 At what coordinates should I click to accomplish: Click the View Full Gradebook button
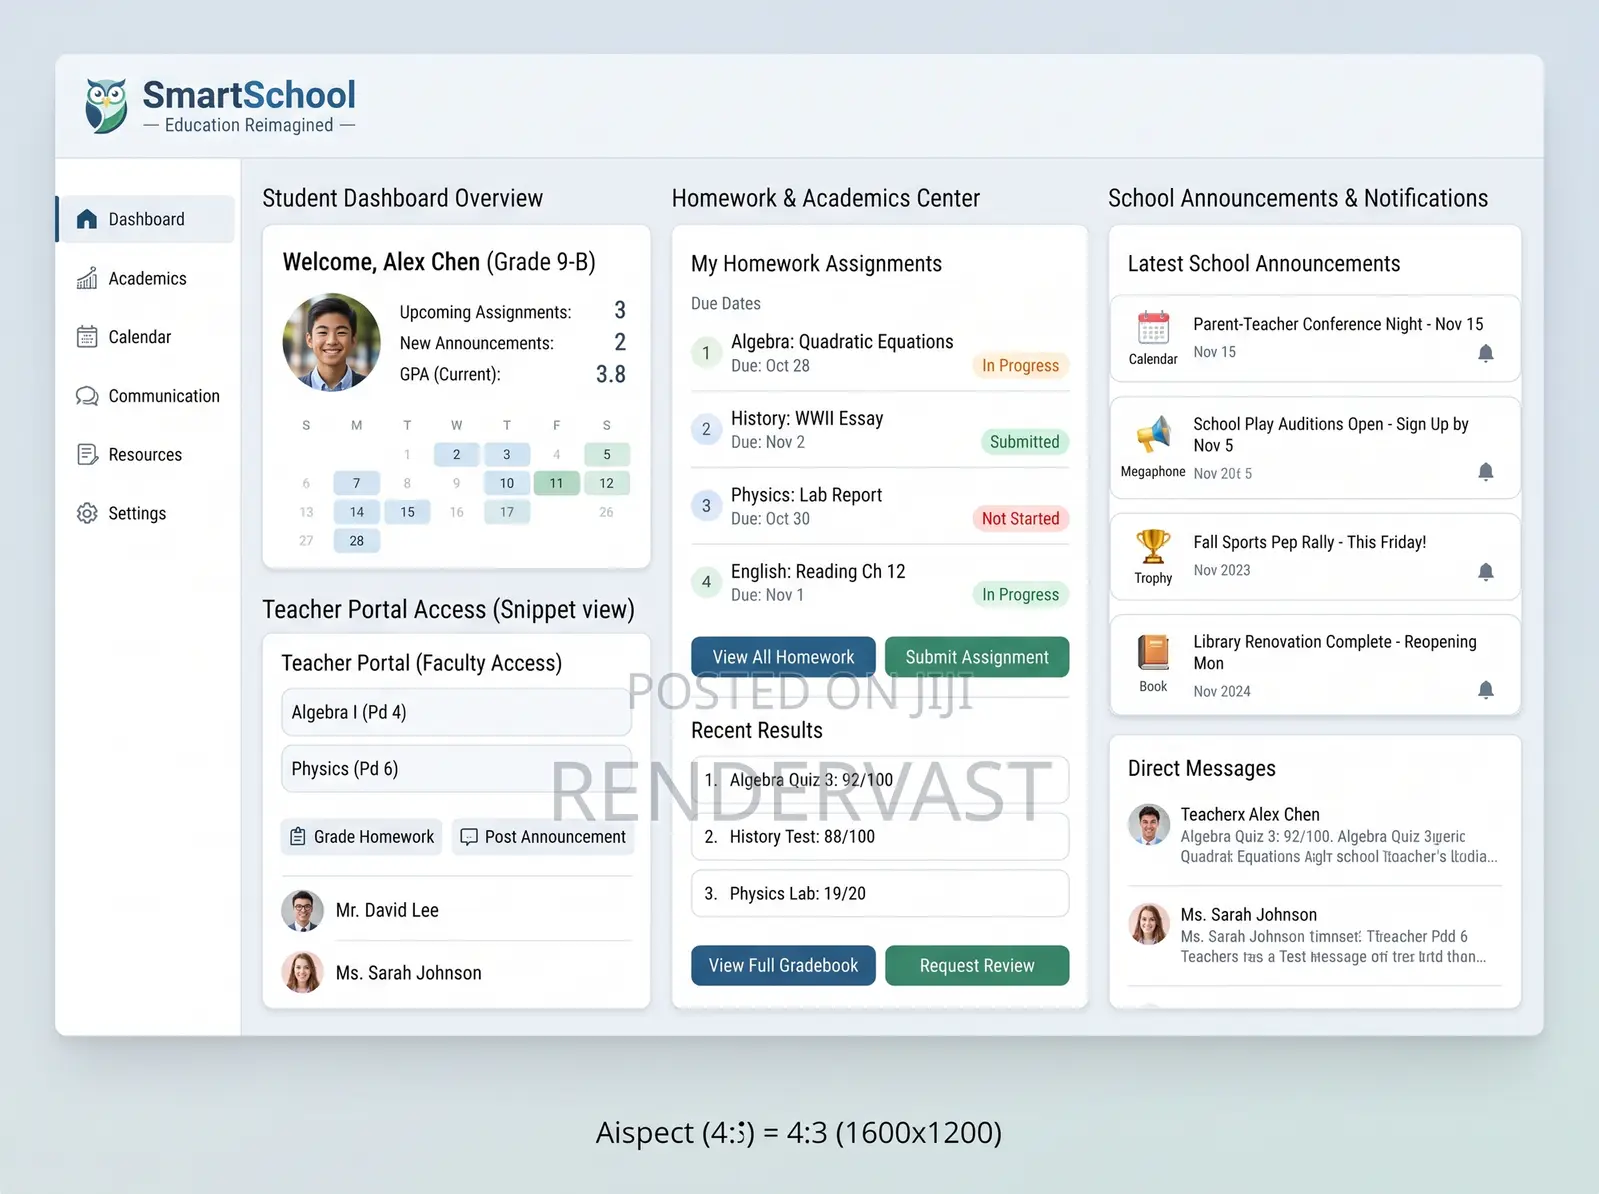pyautogui.click(x=783, y=966)
